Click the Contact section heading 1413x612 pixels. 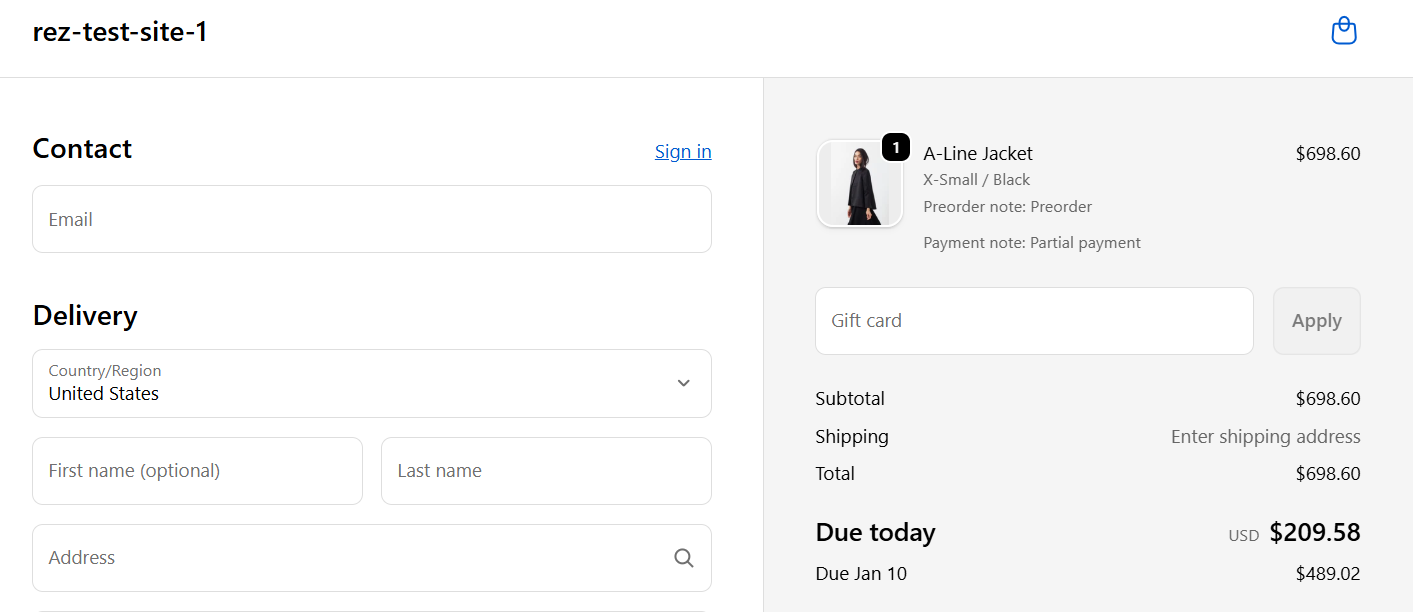click(82, 149)
